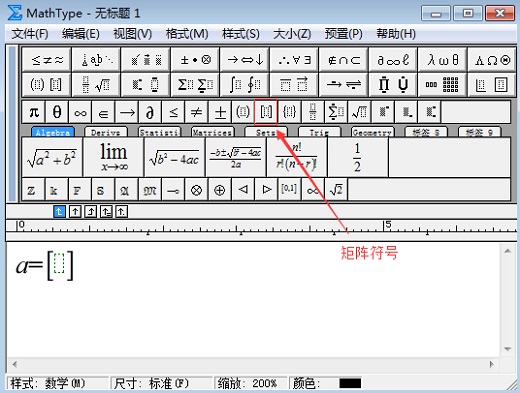Open the uppercase Greek palette (ΛΩ)

coord(492,60)
